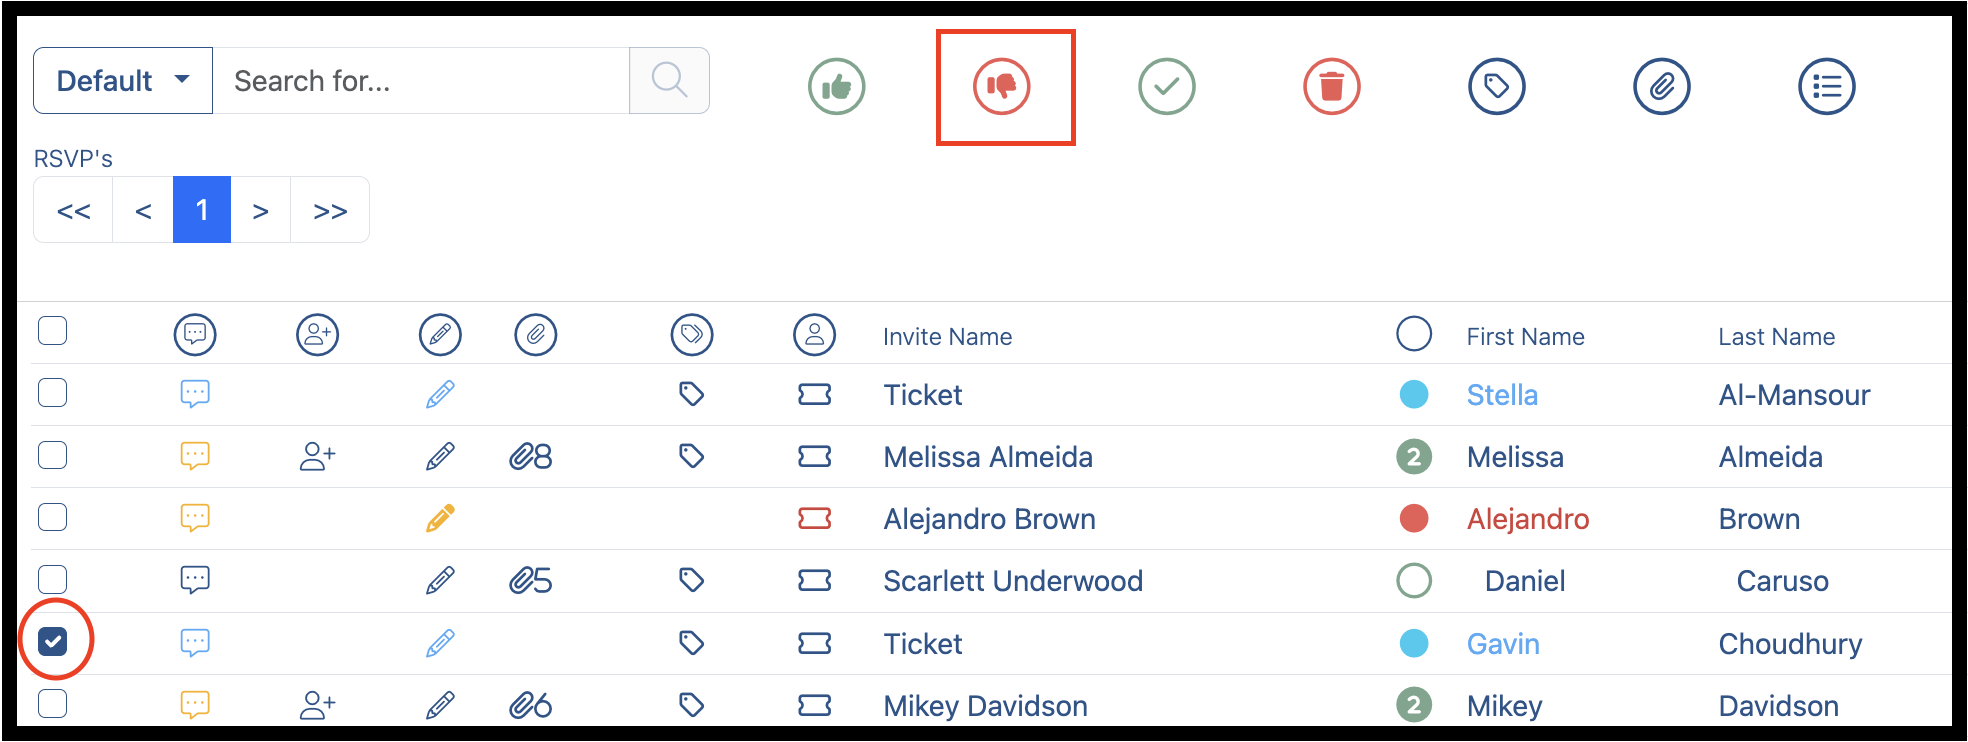This screenshot has height=742, width=1968.
Task: Click add-guest icon in Melissa Almeida row
Action: 317,457
